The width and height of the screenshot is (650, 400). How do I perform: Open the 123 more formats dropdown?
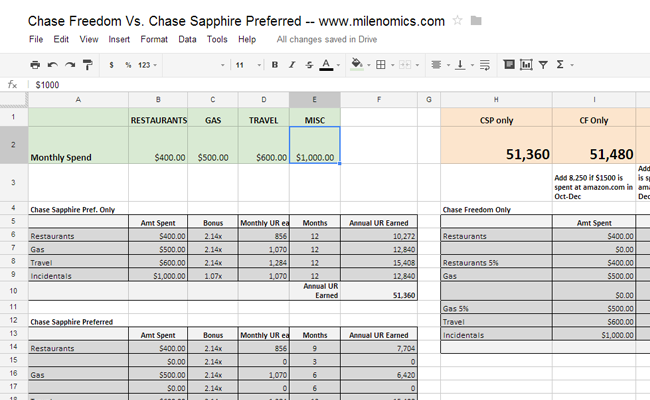147,65
